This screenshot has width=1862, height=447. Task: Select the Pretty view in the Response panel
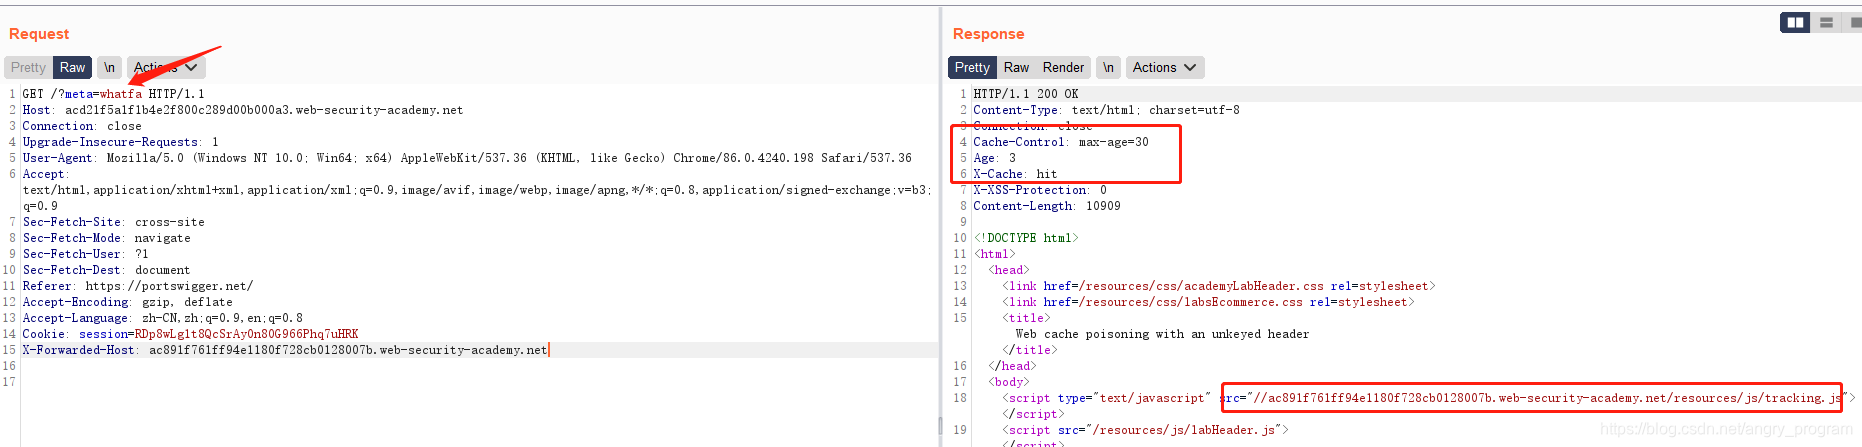click(x=972, y=67)
